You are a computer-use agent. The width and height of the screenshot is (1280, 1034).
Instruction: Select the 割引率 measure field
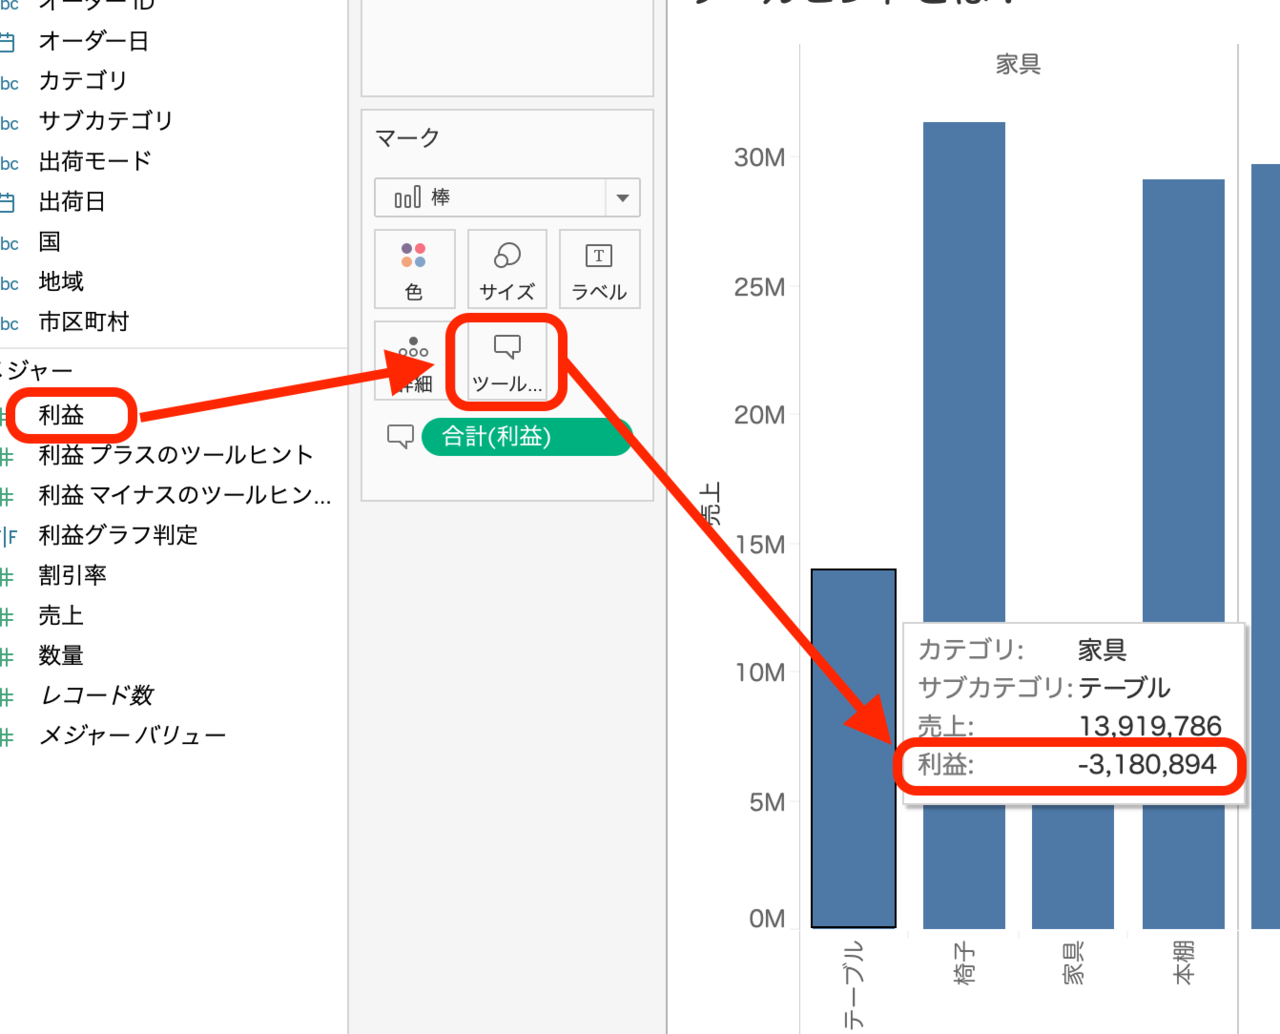point(72,575)
